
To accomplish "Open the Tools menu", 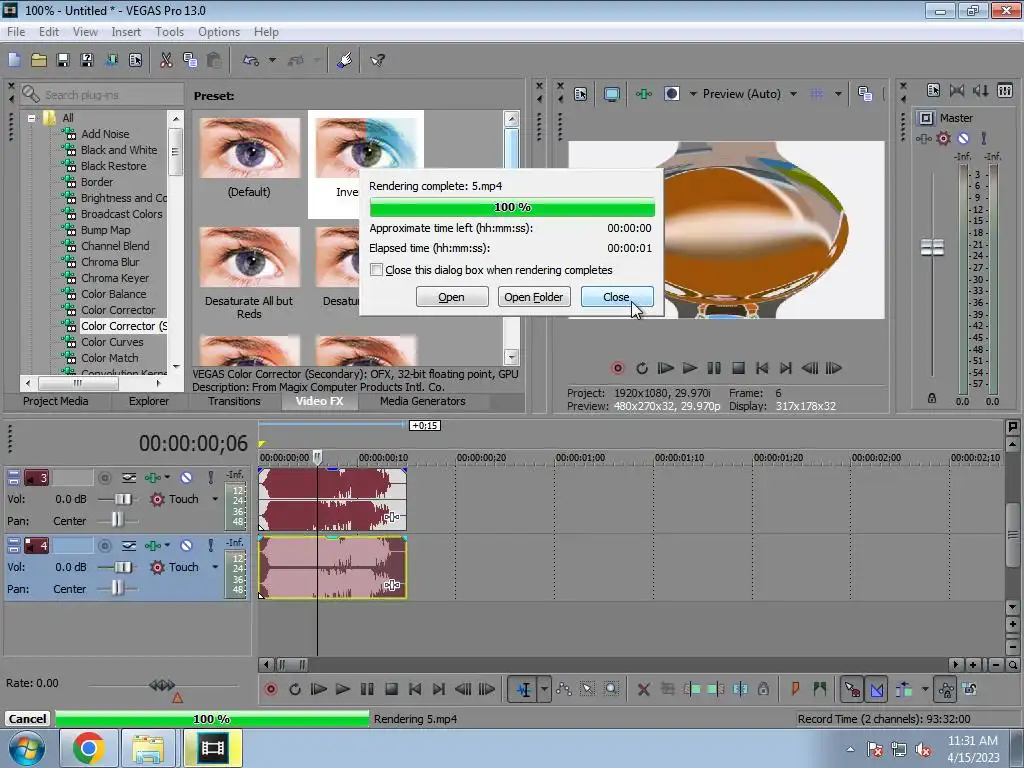I will [169, 31].
